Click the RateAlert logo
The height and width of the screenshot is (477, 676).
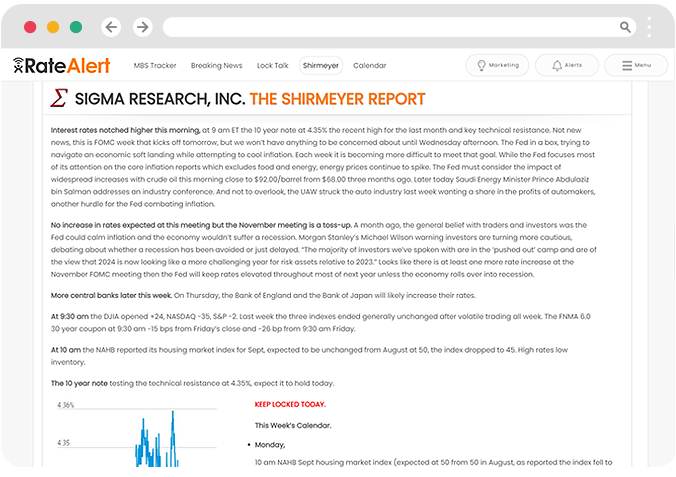pos(61,66)
